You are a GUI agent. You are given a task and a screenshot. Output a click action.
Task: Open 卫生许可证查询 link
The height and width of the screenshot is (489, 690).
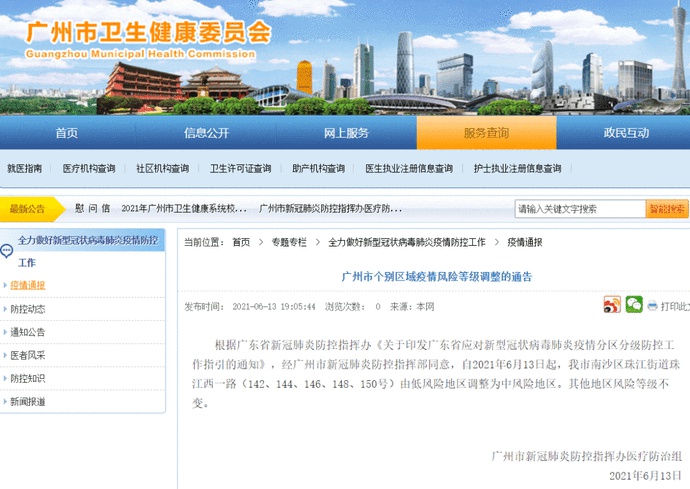click(240, 169)
